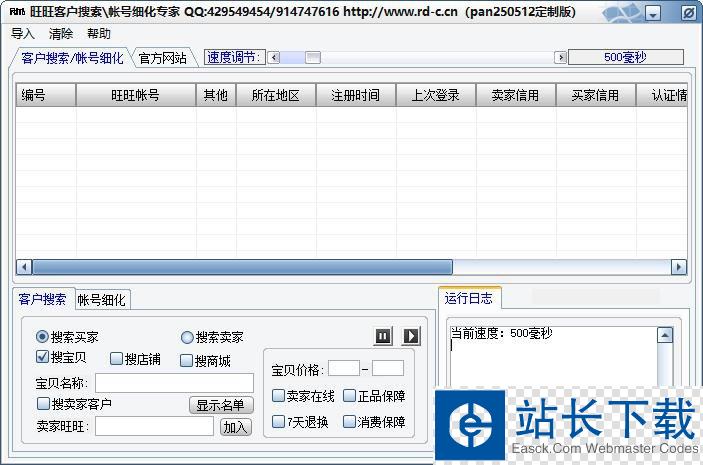Viewport: 703px width, 465px height.
Task: Click the 速度调节 slider thumb
Action: 313,57
